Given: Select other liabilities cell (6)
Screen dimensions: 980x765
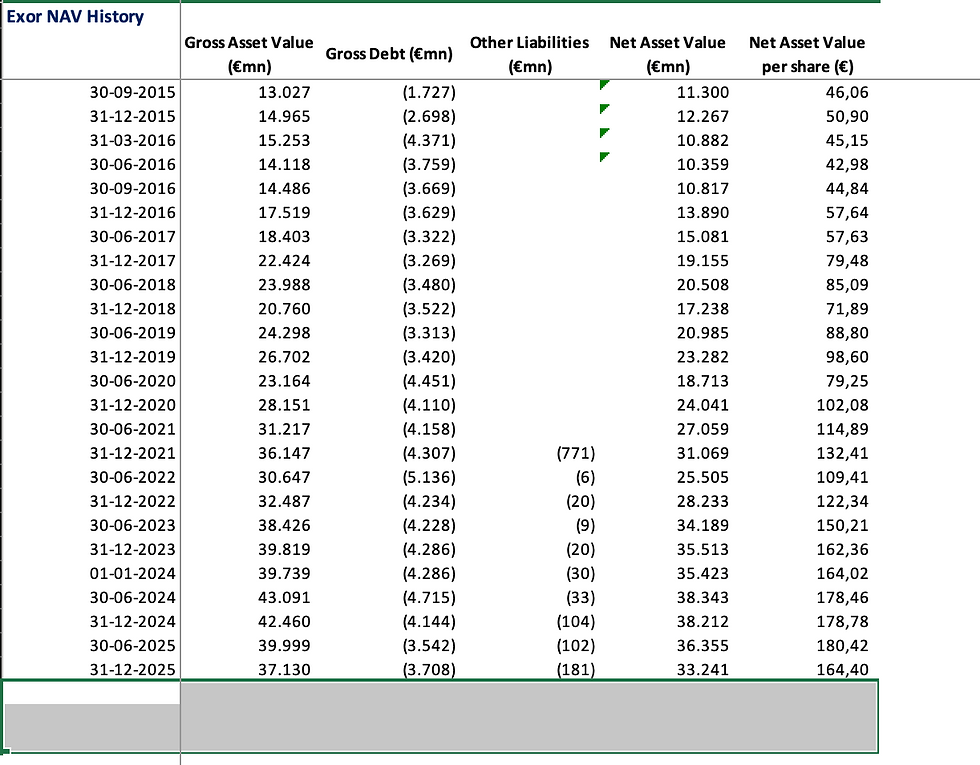Looking at the screenshot, I should pos(585,478).
